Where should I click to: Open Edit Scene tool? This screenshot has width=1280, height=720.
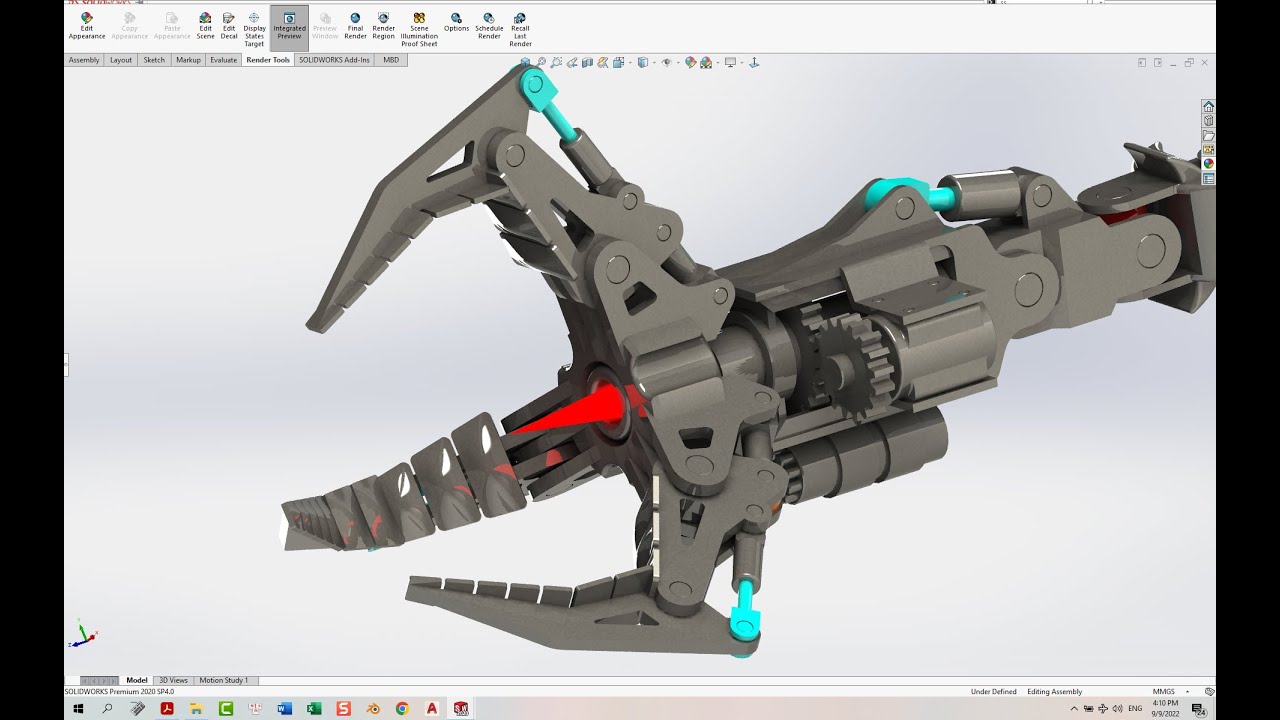[x=205, y=25]
